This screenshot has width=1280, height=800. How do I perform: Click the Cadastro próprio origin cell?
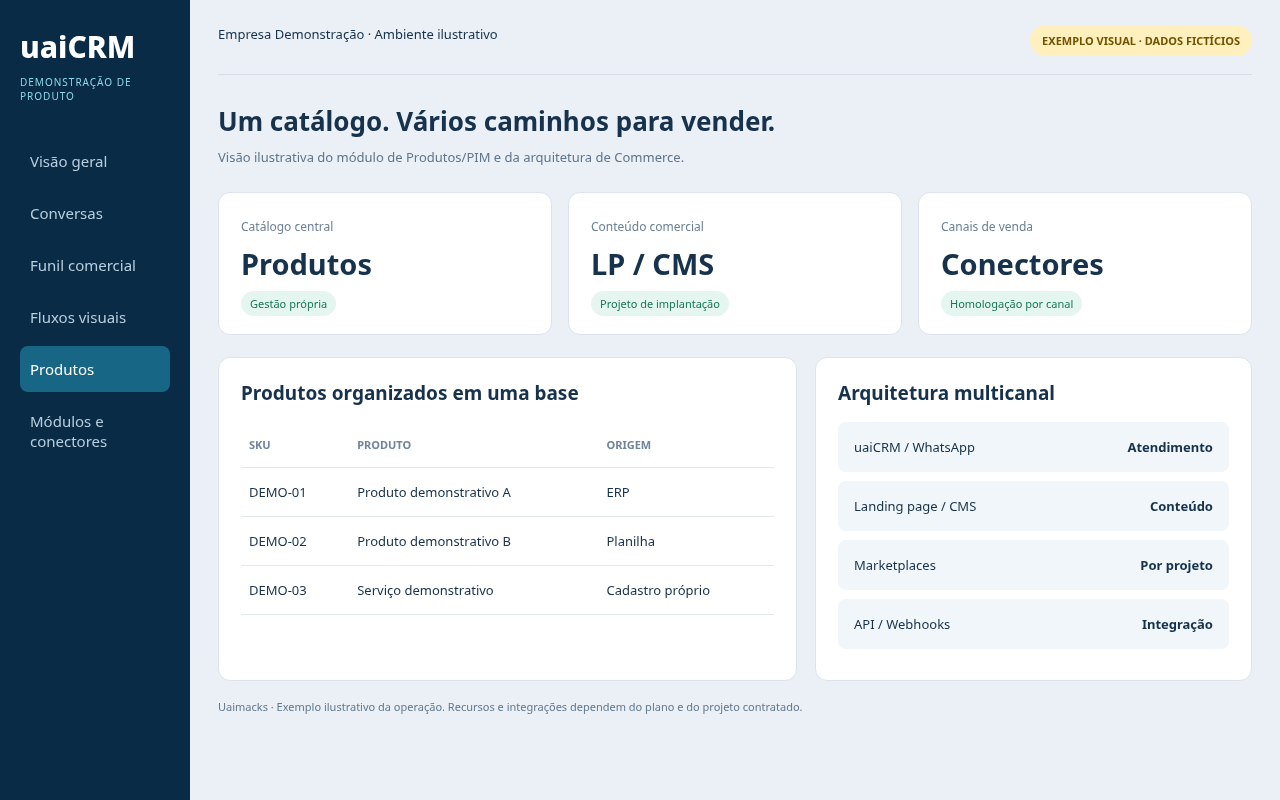[658, 590]
